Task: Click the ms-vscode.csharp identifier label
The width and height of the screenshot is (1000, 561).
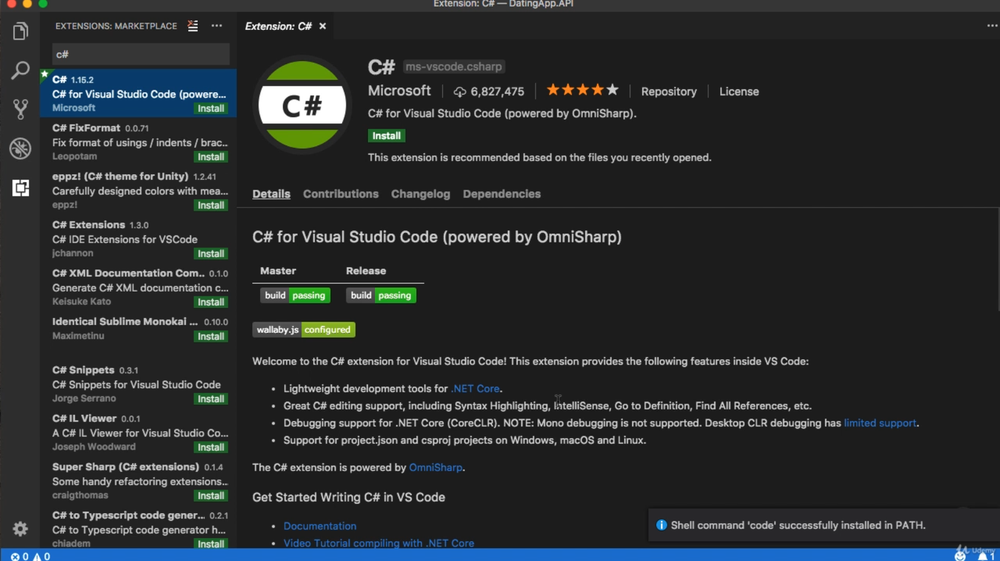Action: point(453,66)
